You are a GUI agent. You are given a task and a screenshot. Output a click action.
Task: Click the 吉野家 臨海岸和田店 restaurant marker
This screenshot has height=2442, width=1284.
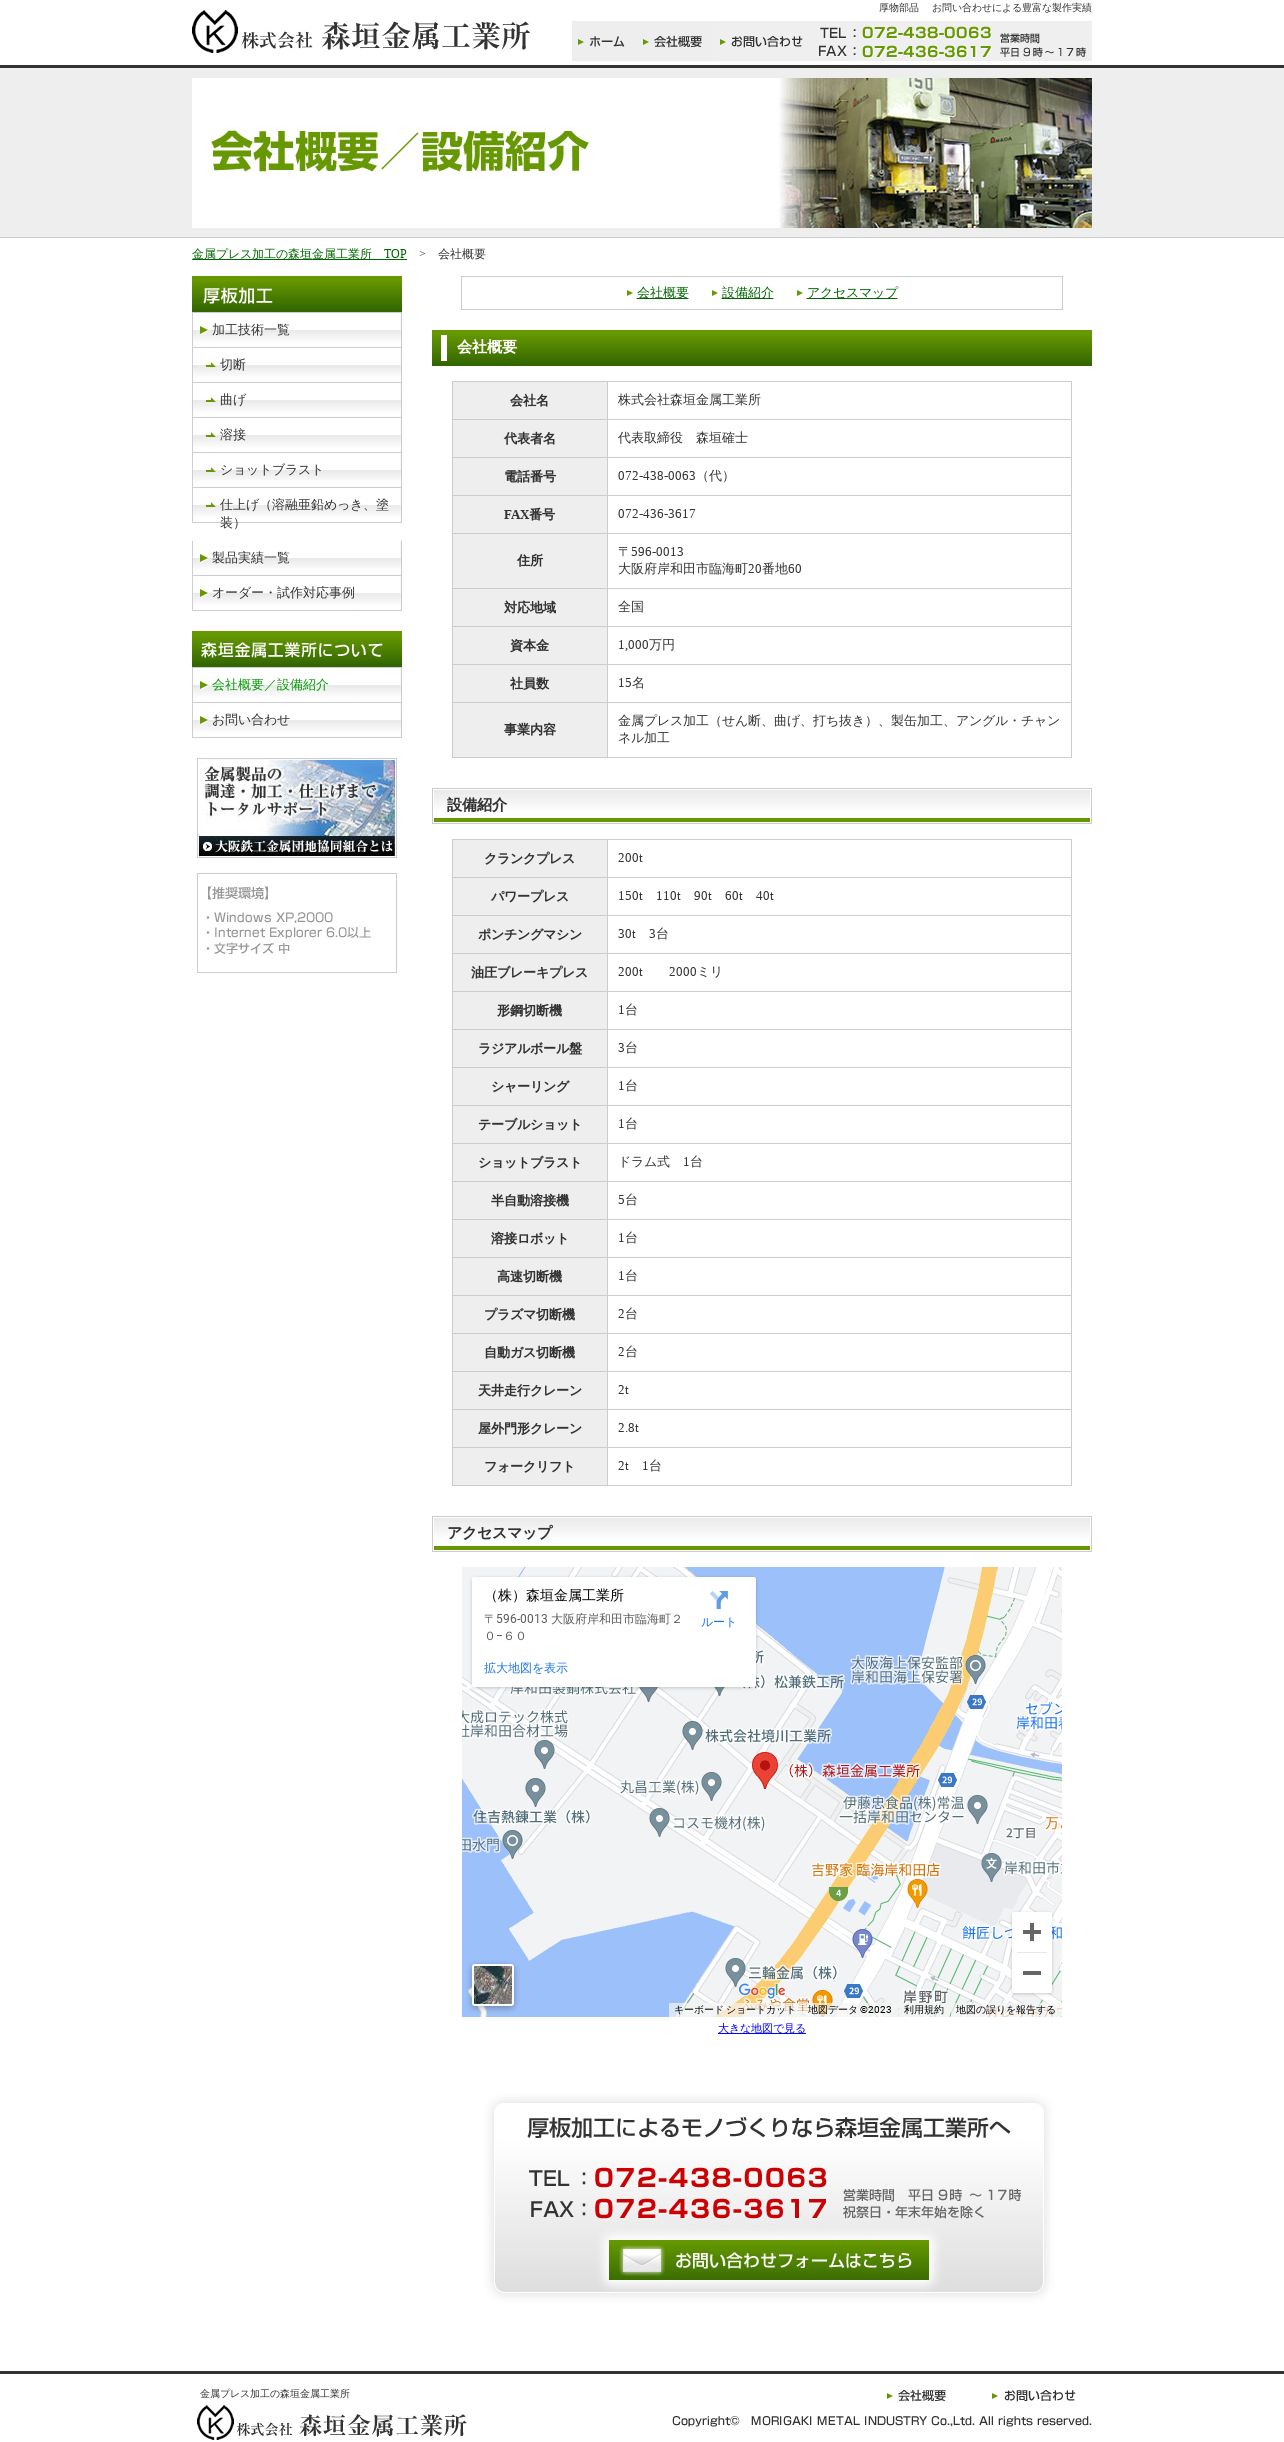pos(917,1891)
